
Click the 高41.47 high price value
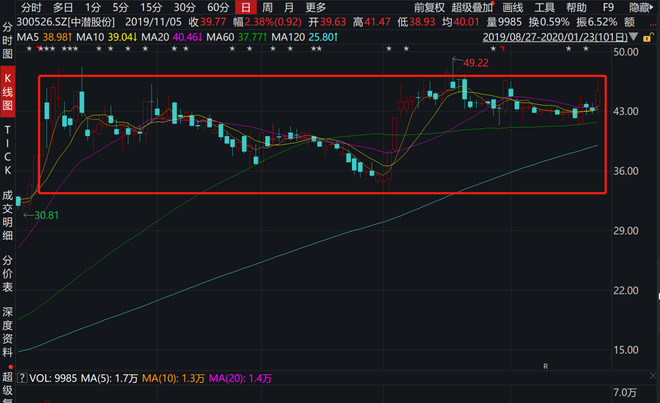point(371,22)
